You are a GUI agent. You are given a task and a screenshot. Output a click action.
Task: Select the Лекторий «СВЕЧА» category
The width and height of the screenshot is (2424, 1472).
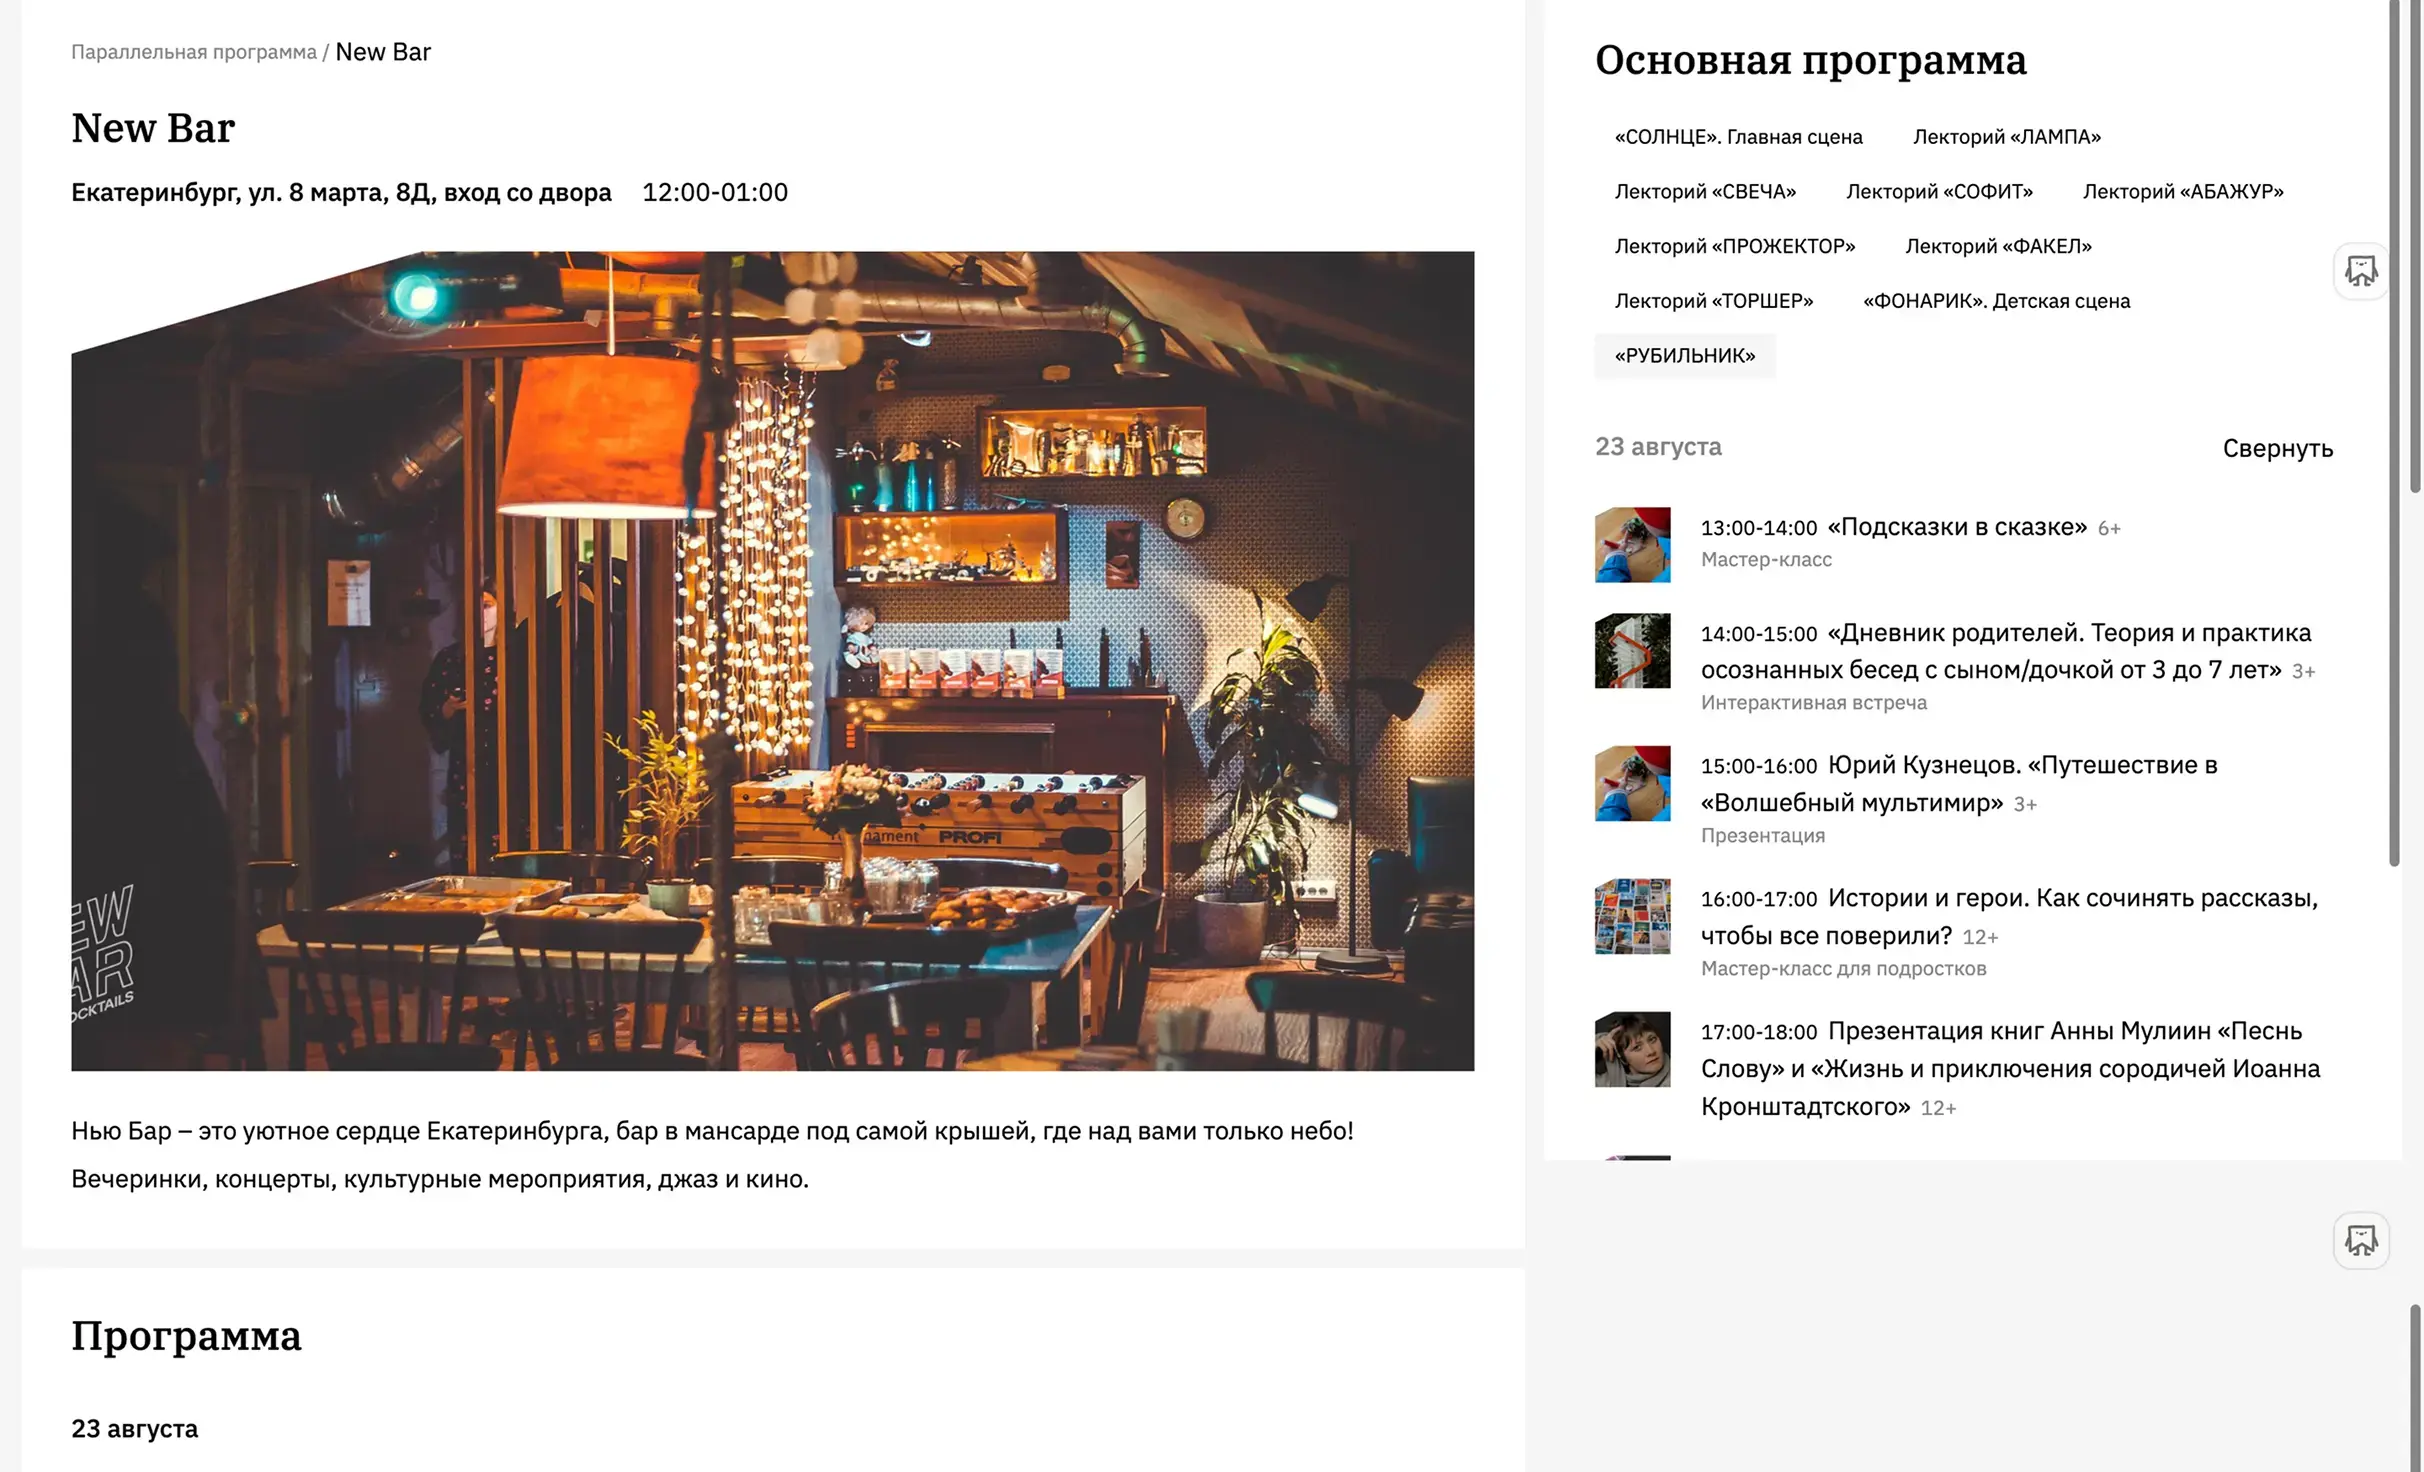[x=1705, y=190]
